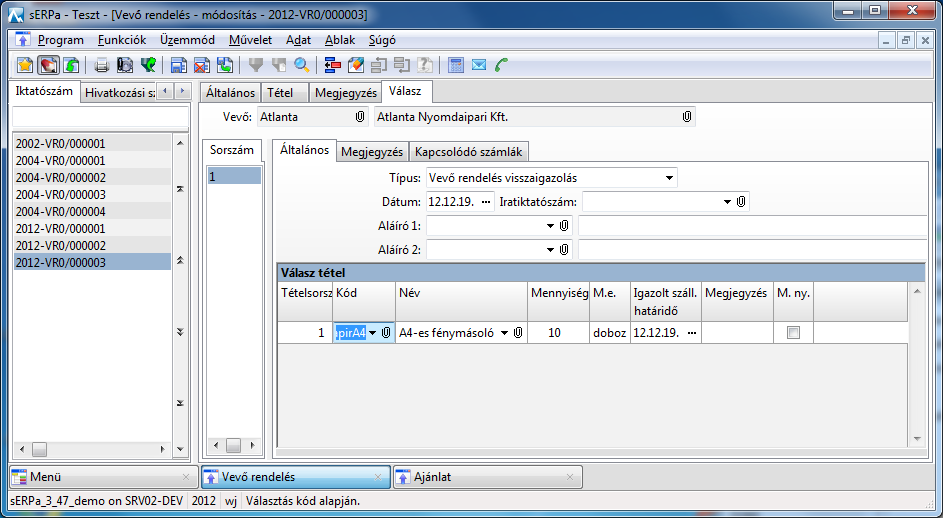Open the Művelet menu

250,40
